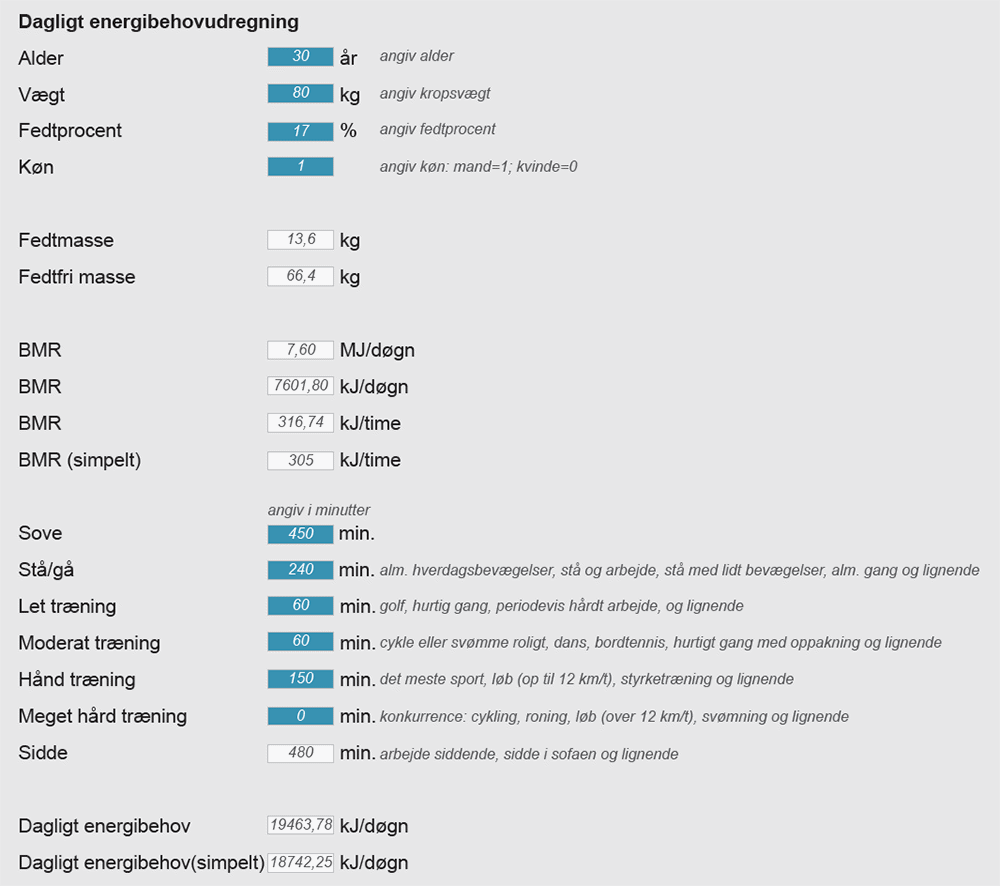Select the Vægt weight input field

[300, 94]
